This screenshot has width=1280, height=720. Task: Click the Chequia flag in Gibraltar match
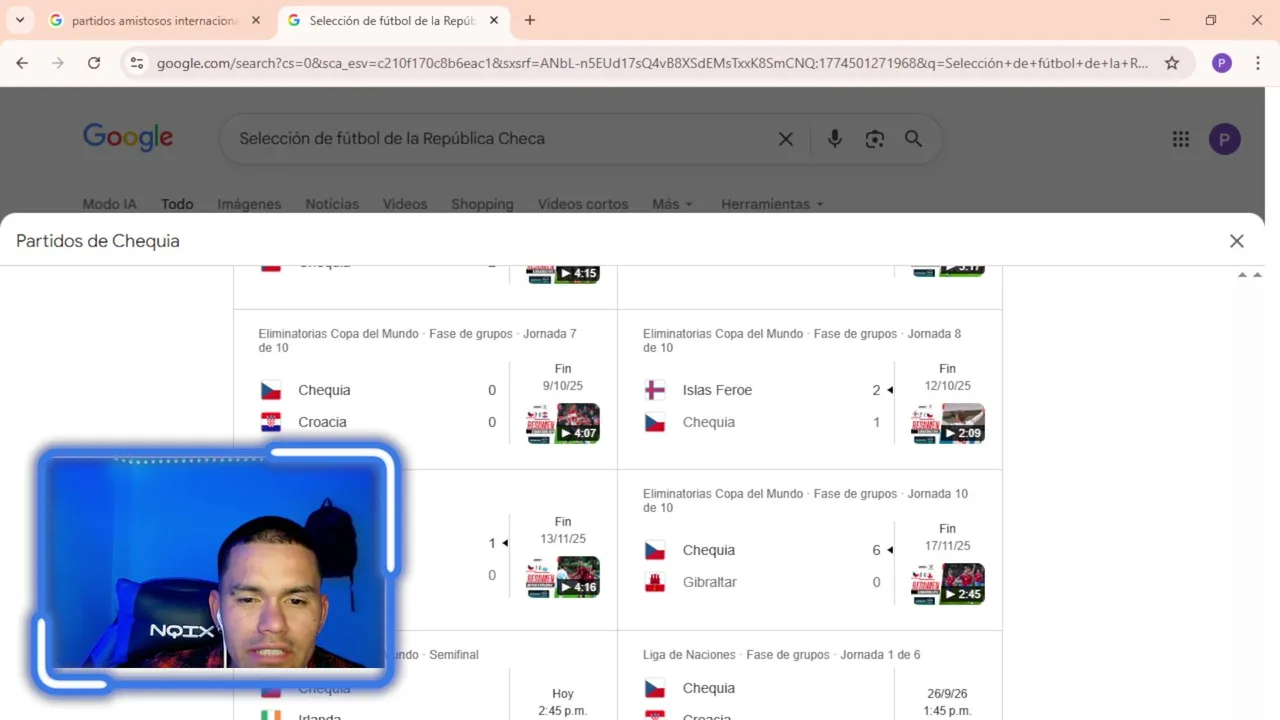point(655,550)
